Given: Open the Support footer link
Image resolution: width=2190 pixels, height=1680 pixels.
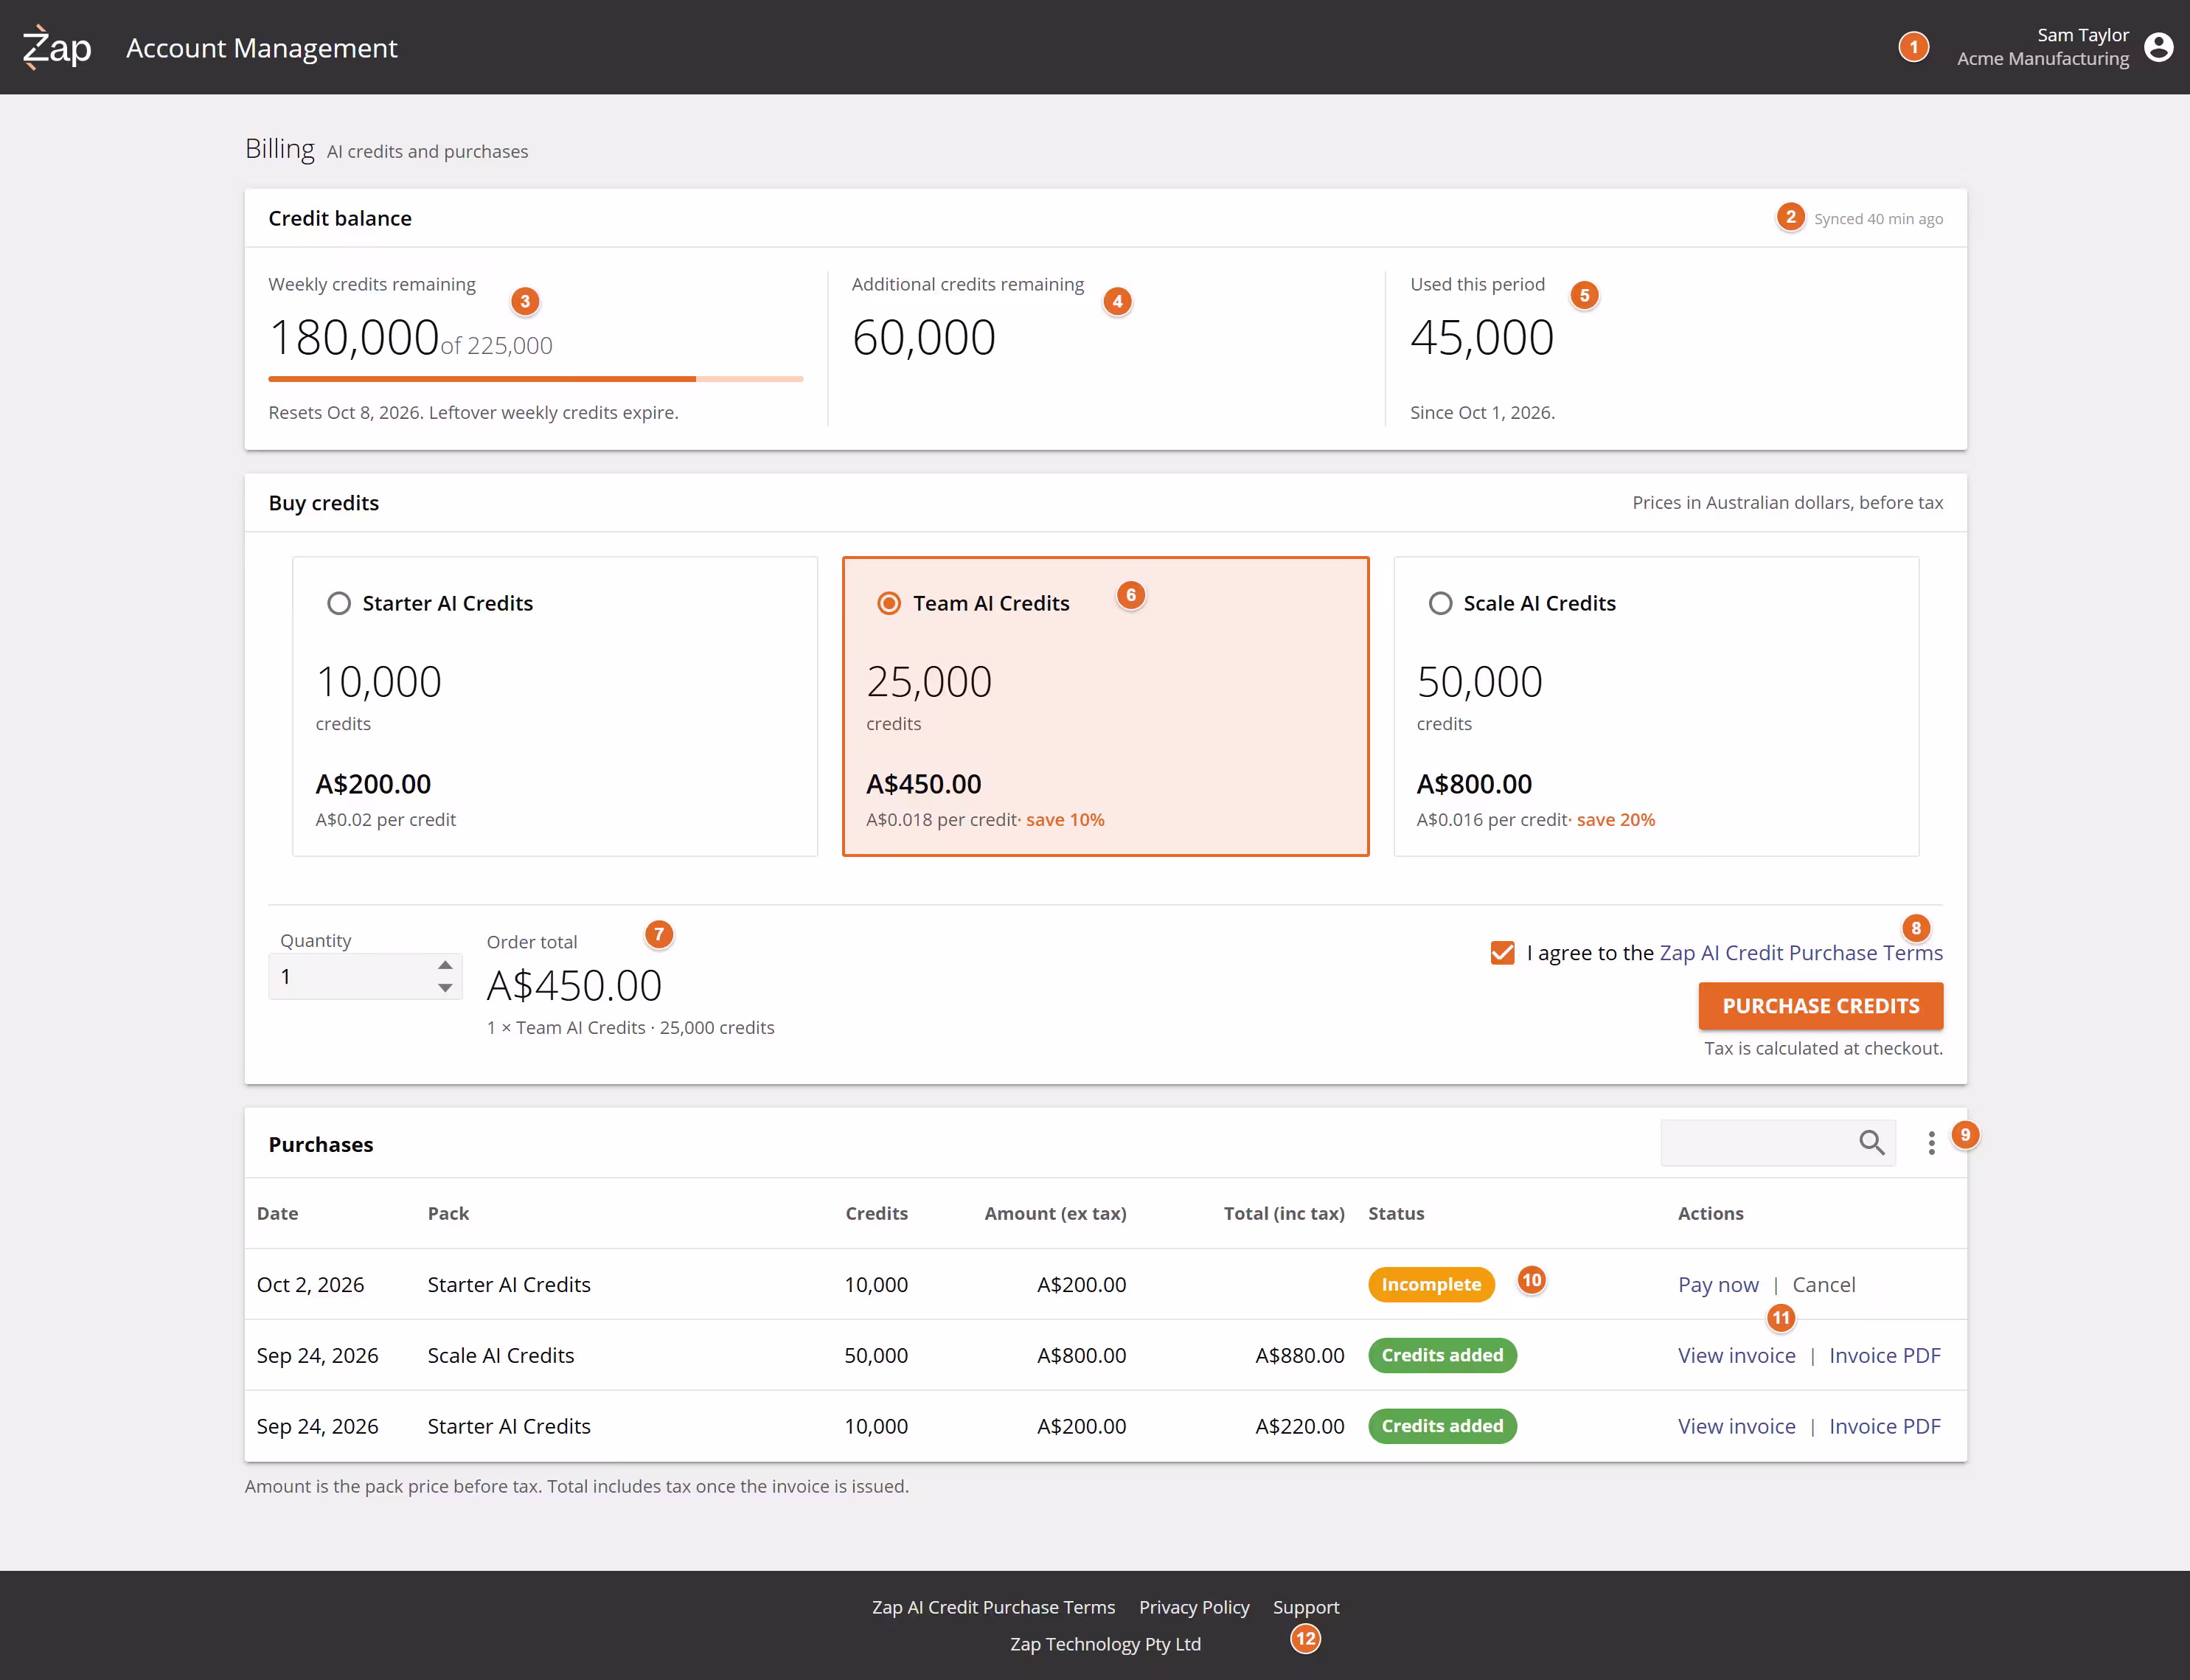Looking at the screenshot, I should (1306, 1607).
